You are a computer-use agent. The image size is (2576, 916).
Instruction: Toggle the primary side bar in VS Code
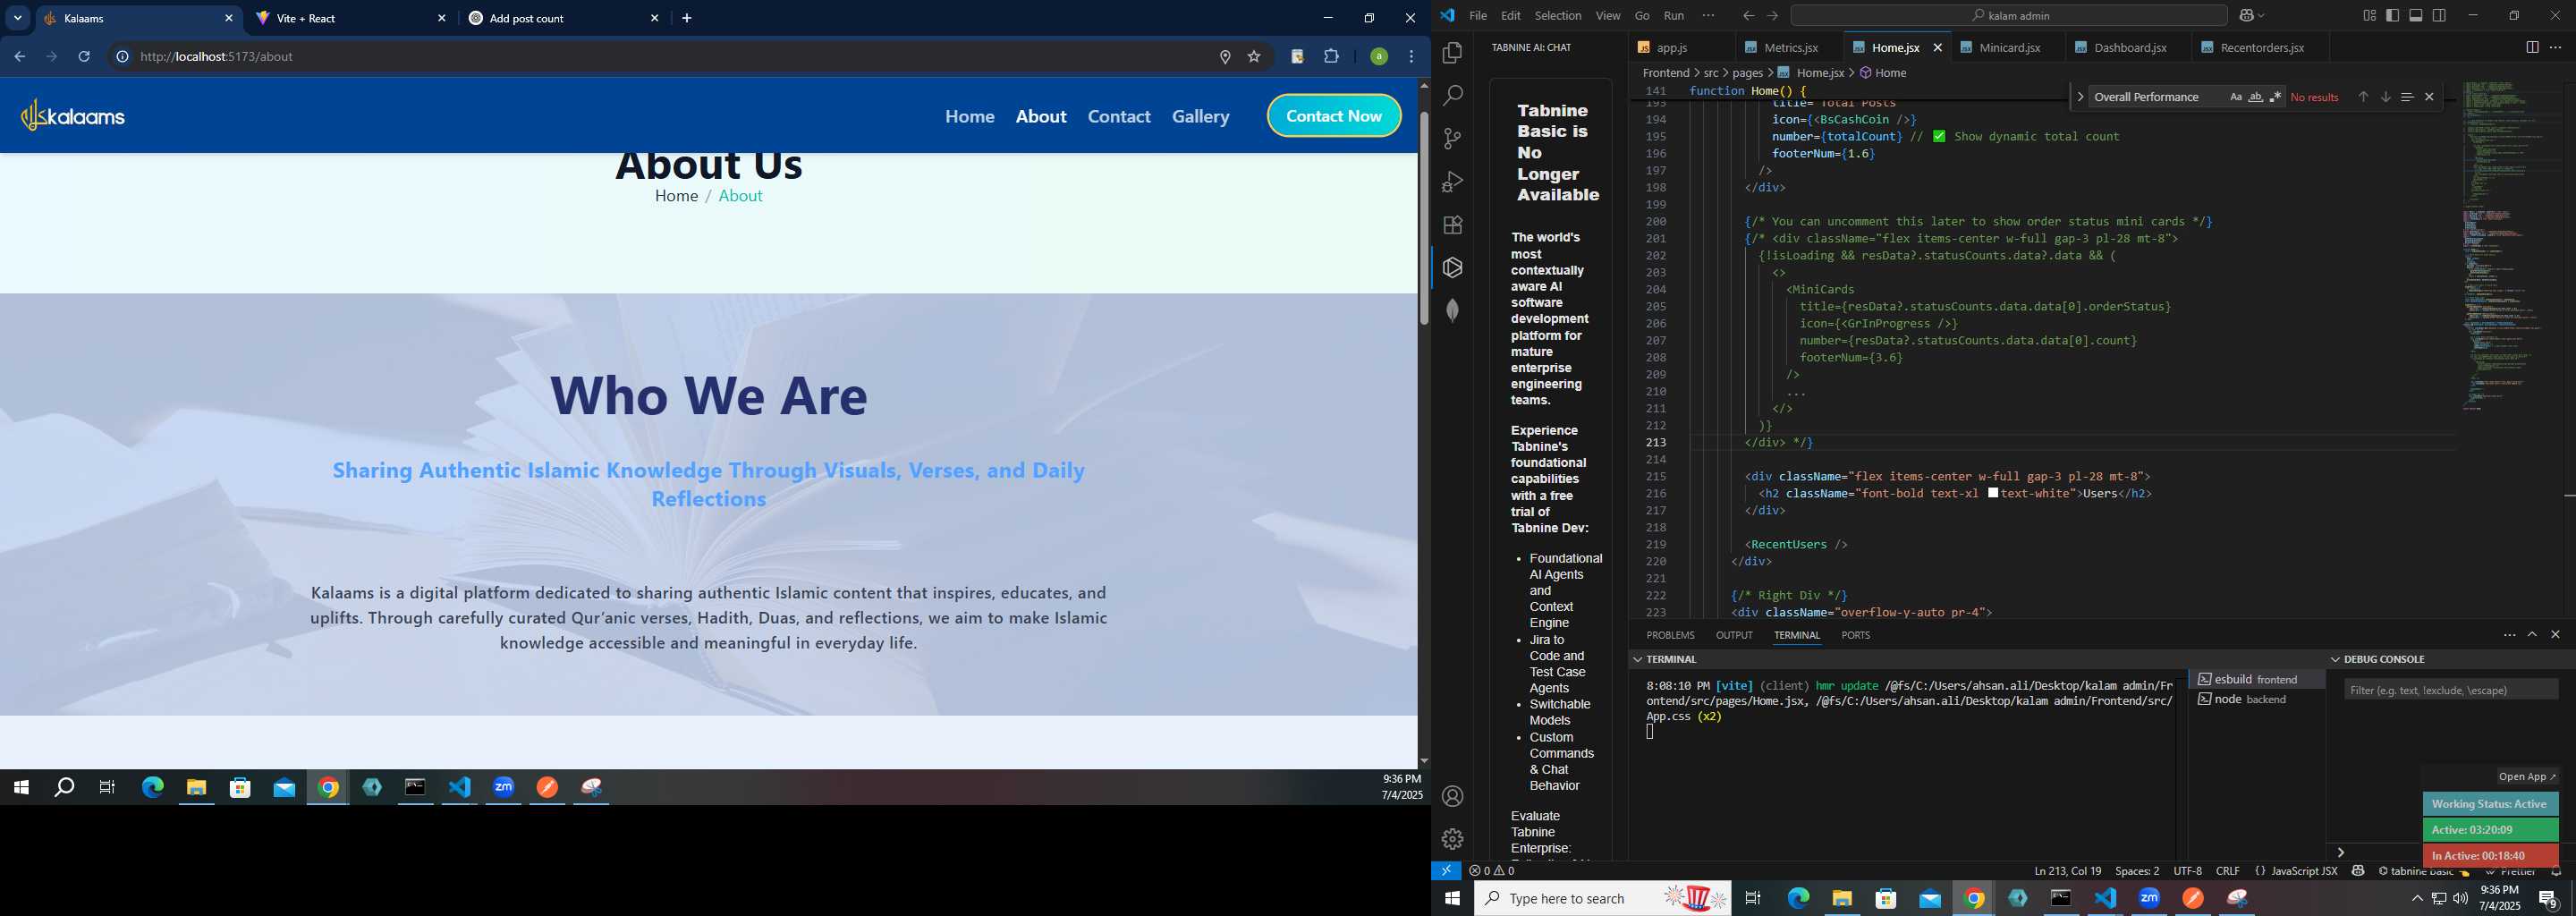coord(2392,16)
